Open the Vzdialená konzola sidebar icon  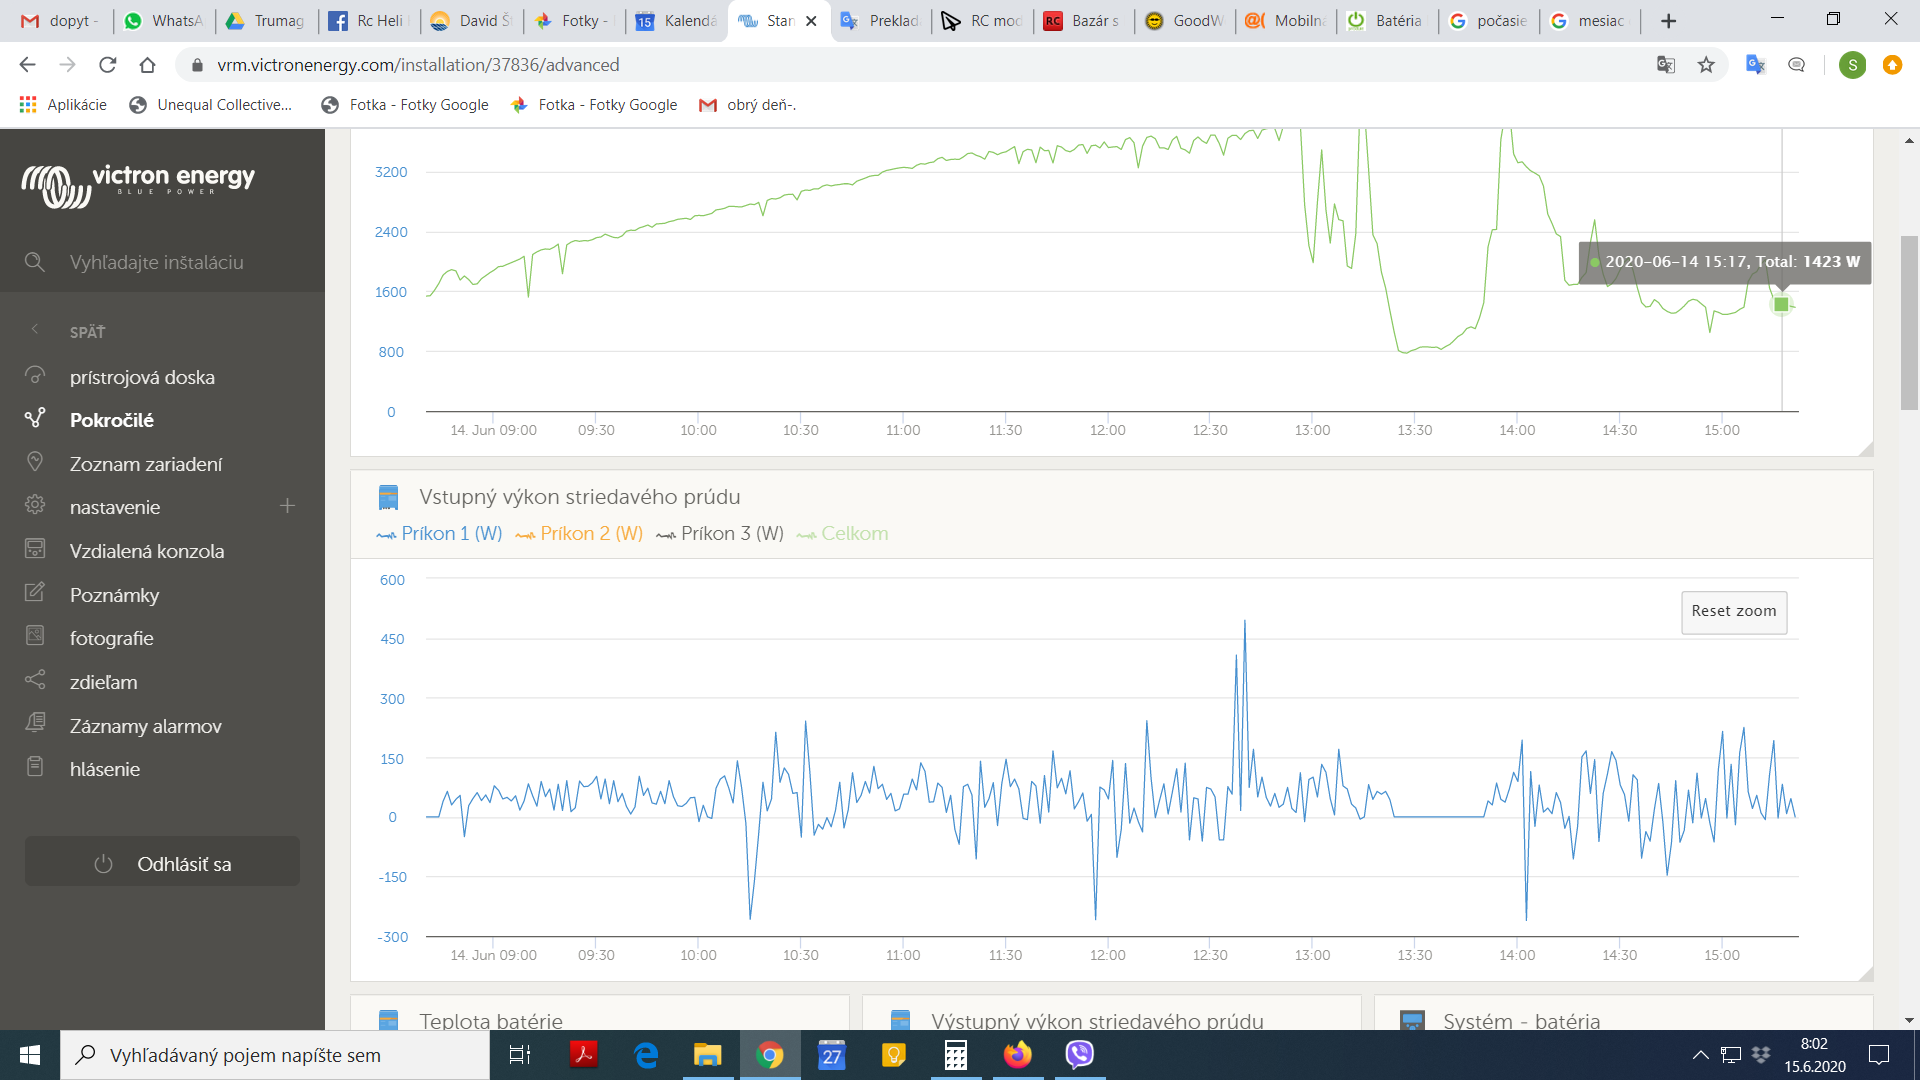point(35,549)
